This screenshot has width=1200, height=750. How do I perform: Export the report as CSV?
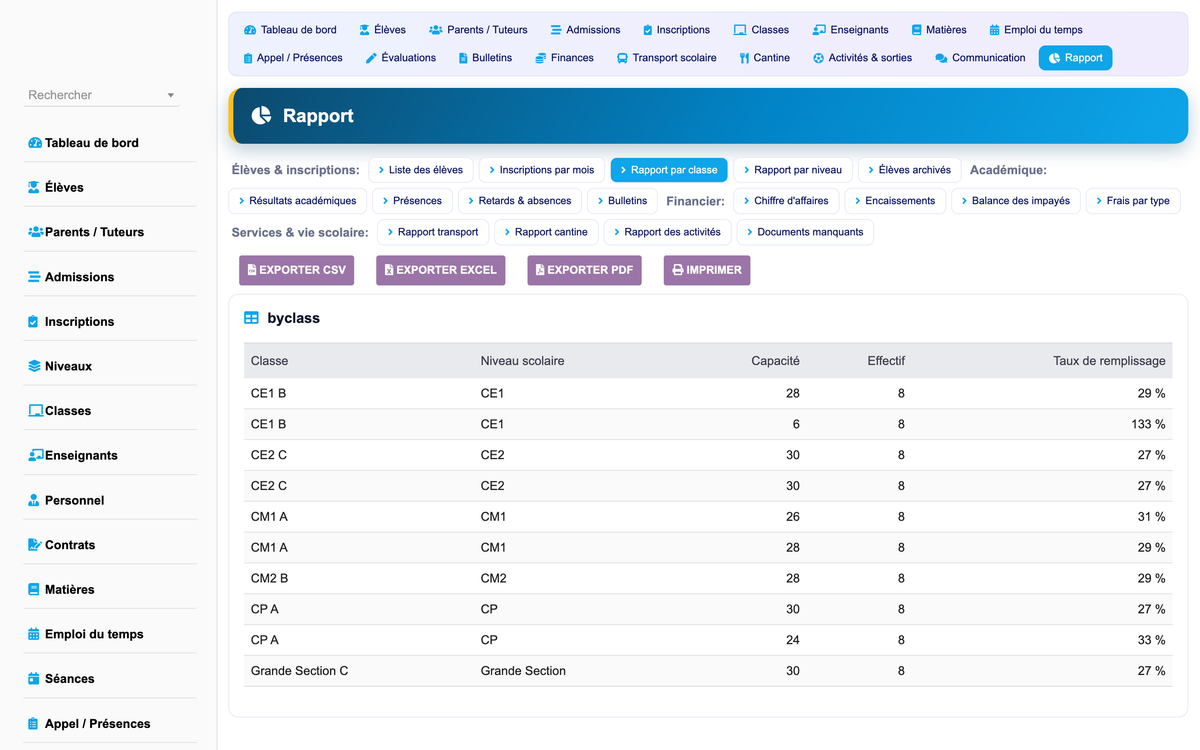[296, 270]
